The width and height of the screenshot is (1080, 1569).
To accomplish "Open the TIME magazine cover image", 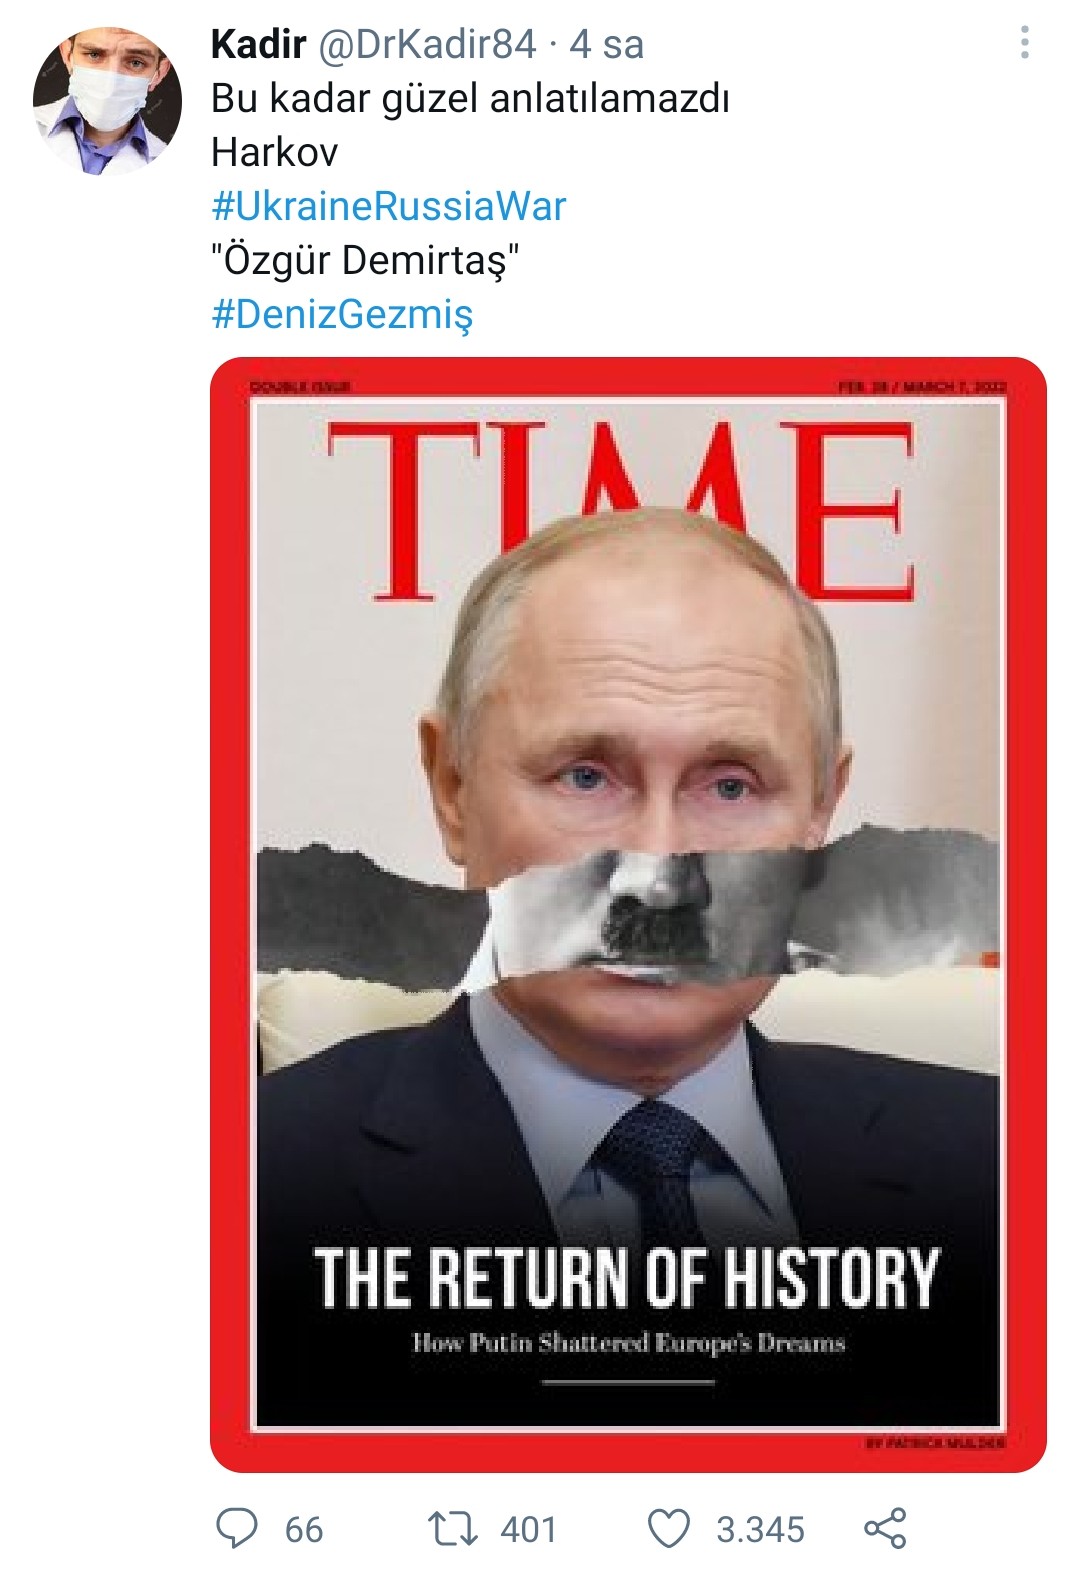I will [628, 914].
